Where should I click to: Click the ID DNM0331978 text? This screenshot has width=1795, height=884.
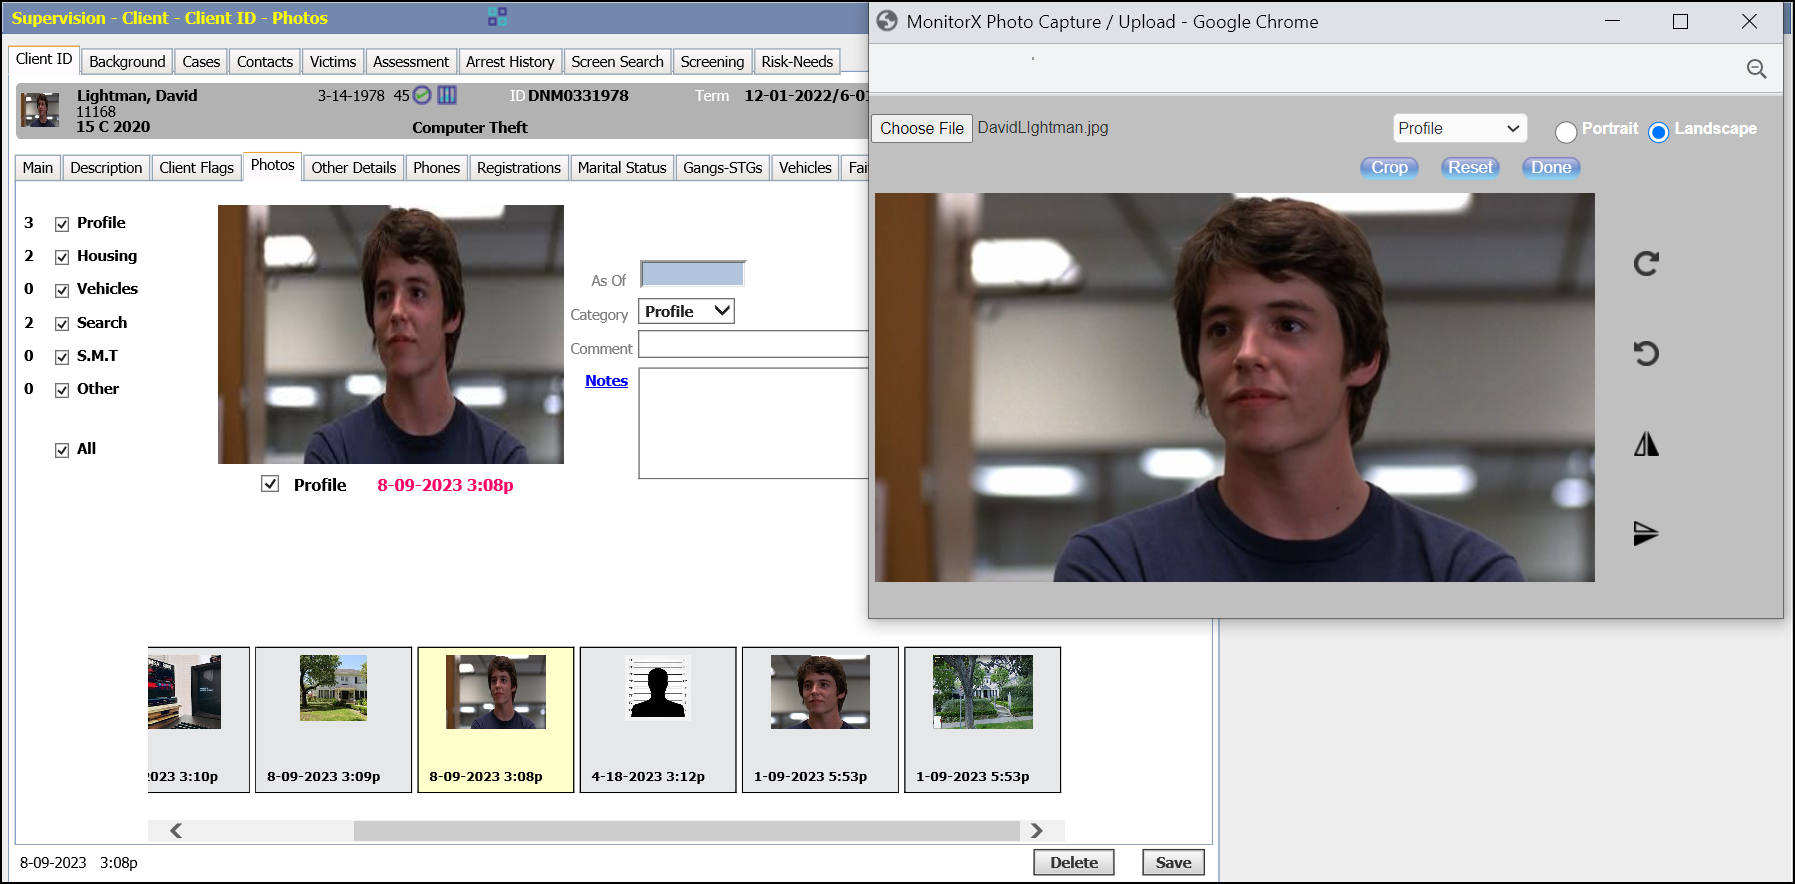point(569,95)
